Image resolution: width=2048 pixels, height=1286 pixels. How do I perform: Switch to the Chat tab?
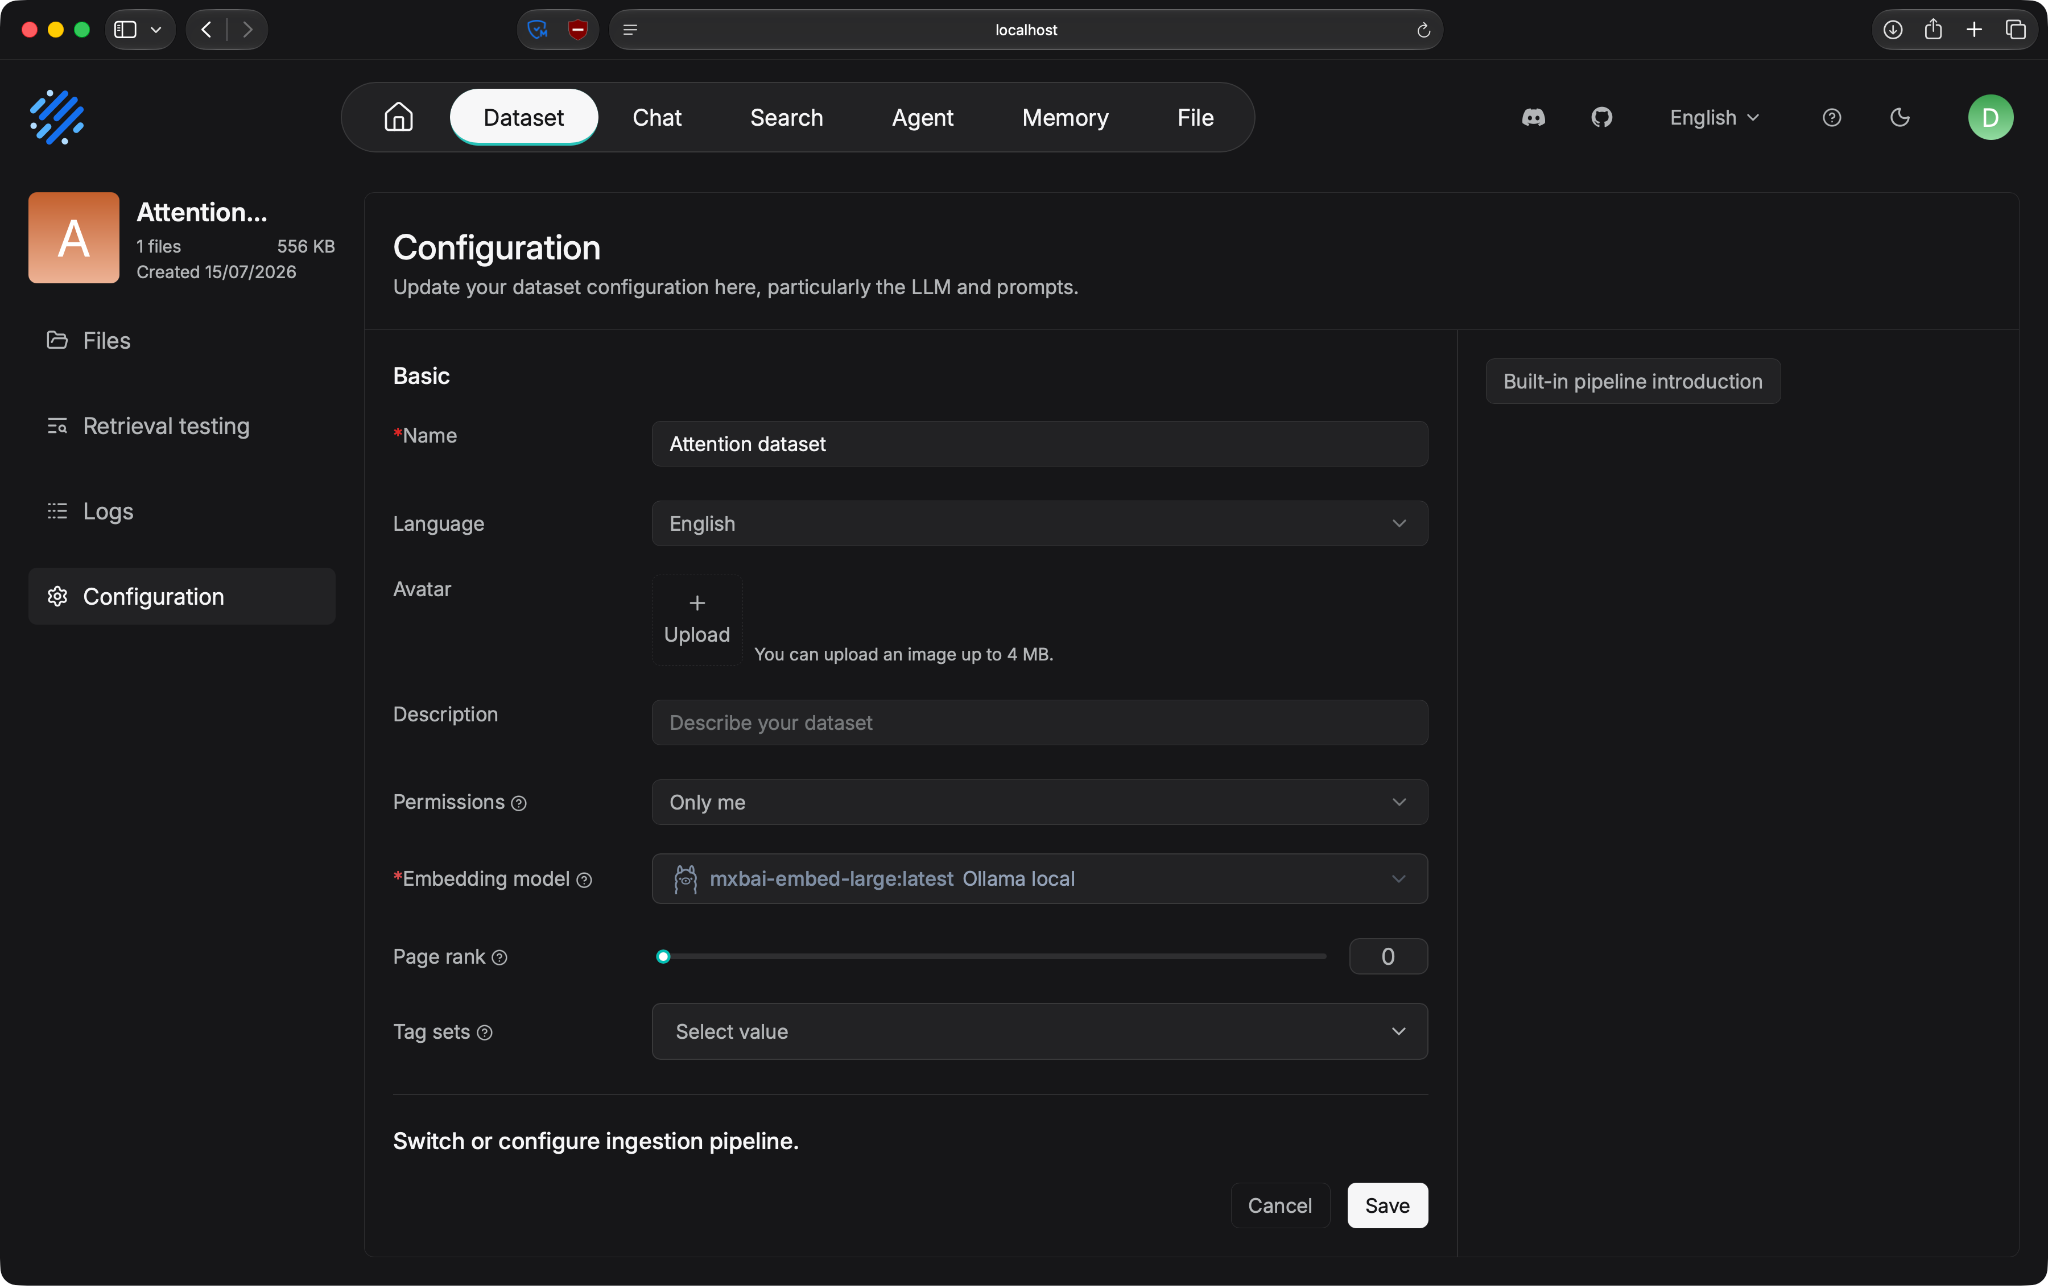point(657,117)
